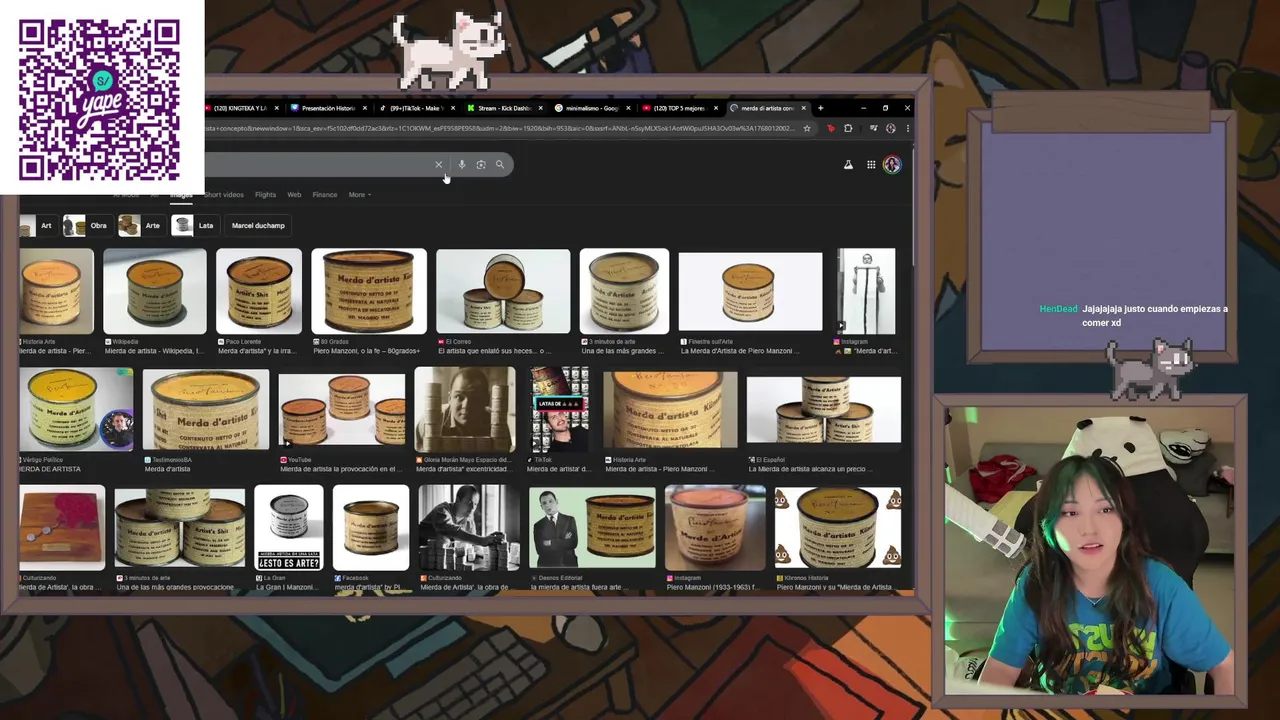Open the Wikipedia 'Mierda de artista' image

(155, 291)
